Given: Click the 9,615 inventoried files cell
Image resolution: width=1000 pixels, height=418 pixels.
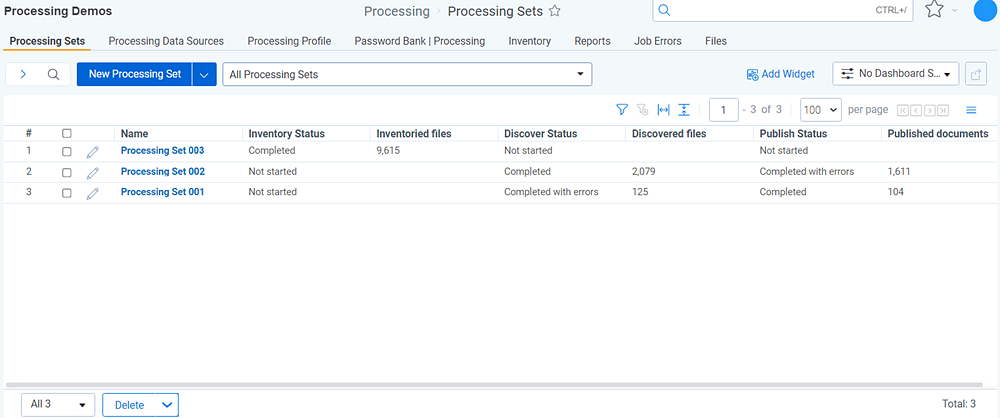Looking at the screenshot, I should coord(388,151).
